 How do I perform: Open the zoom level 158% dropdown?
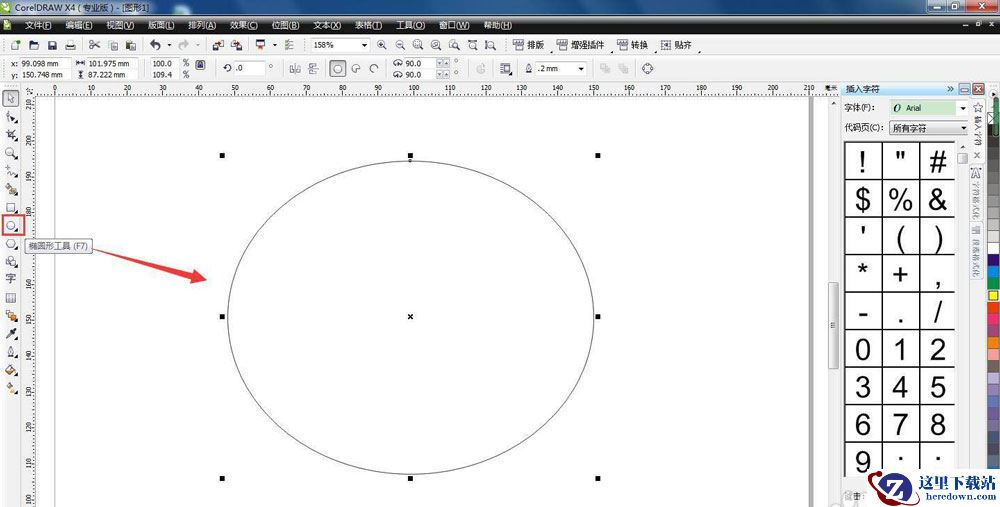tap(365, 45)
